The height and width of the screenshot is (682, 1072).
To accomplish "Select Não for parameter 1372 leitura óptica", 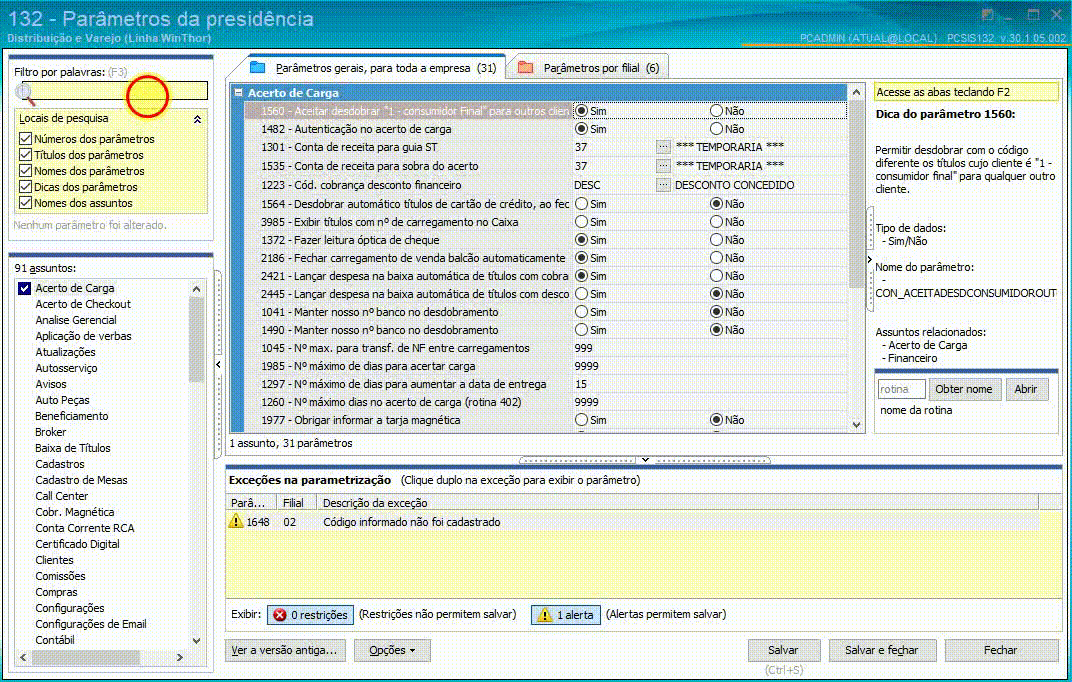I will (x=716, y=240).
